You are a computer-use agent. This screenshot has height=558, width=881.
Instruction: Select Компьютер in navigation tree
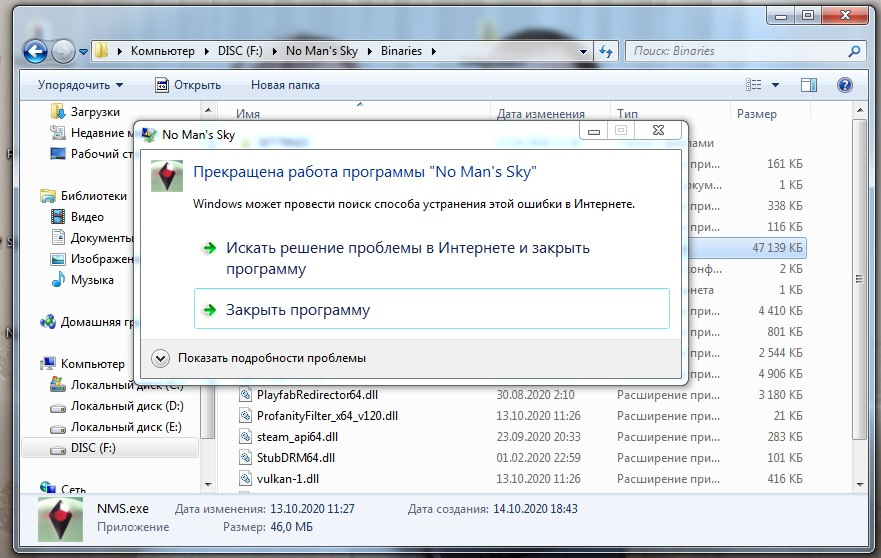92,364
